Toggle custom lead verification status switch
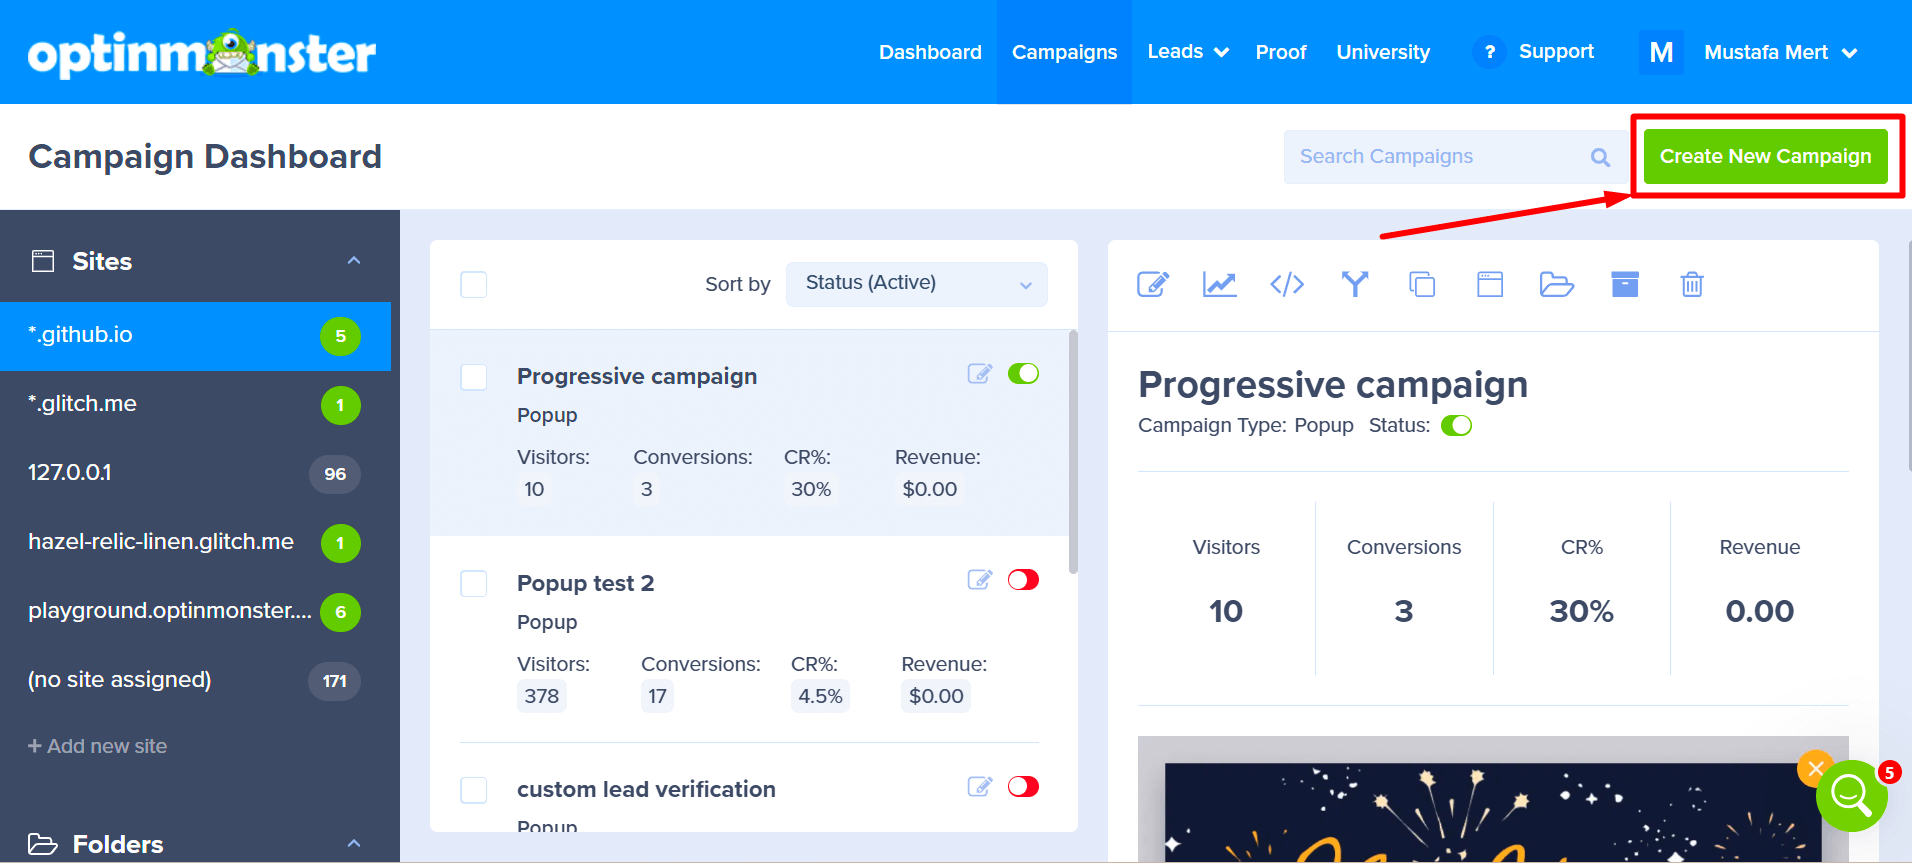Screen dimensions: 1912x863 (x=1023, y=787)
